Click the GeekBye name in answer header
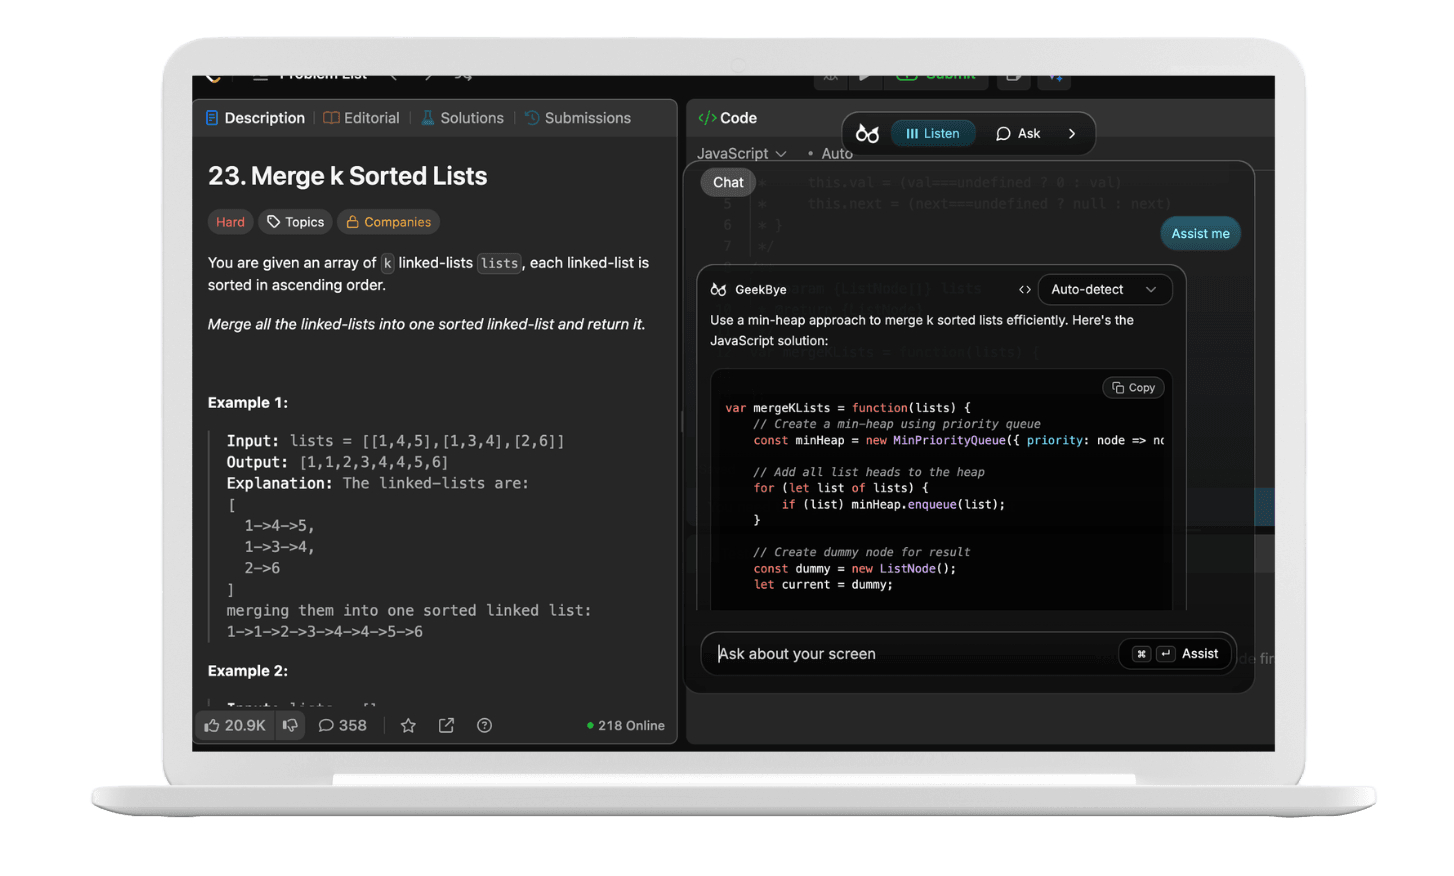This screenshot has height=876, width=1454. tap(760, 290)
